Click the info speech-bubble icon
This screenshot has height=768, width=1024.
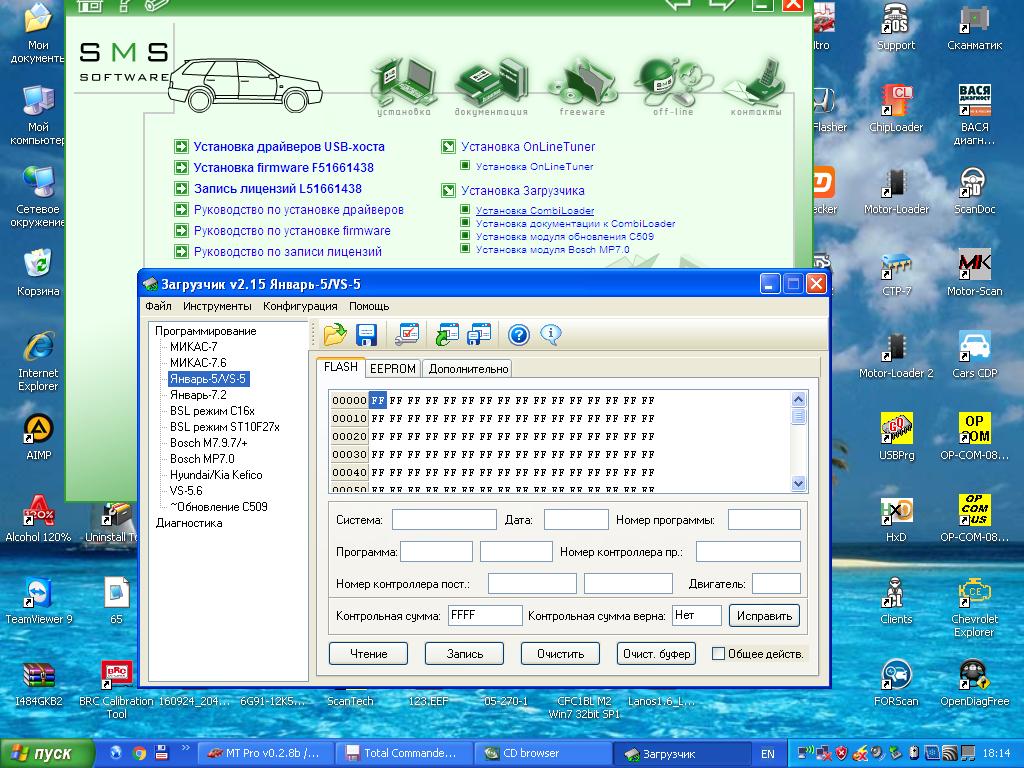pos(551,334)
